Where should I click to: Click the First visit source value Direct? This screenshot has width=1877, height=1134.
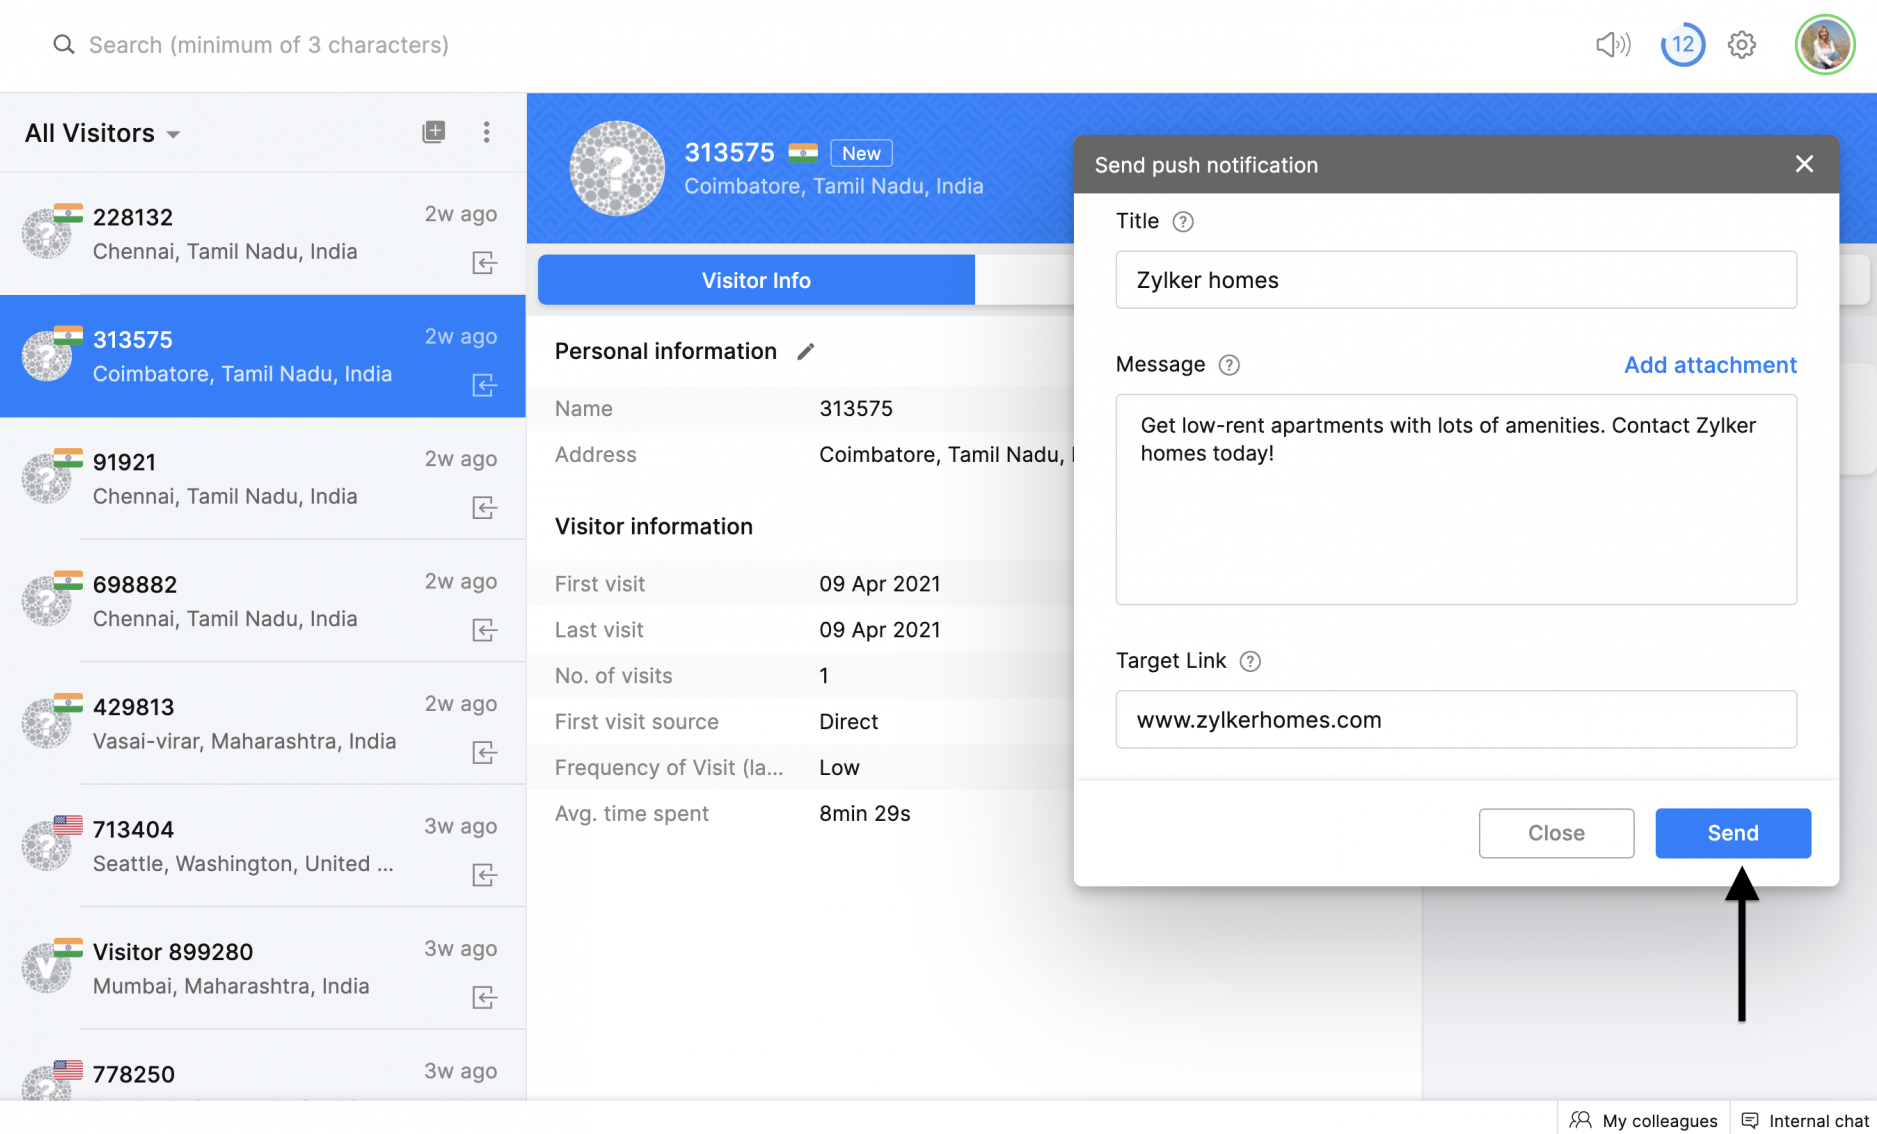(x=849, y=722)
